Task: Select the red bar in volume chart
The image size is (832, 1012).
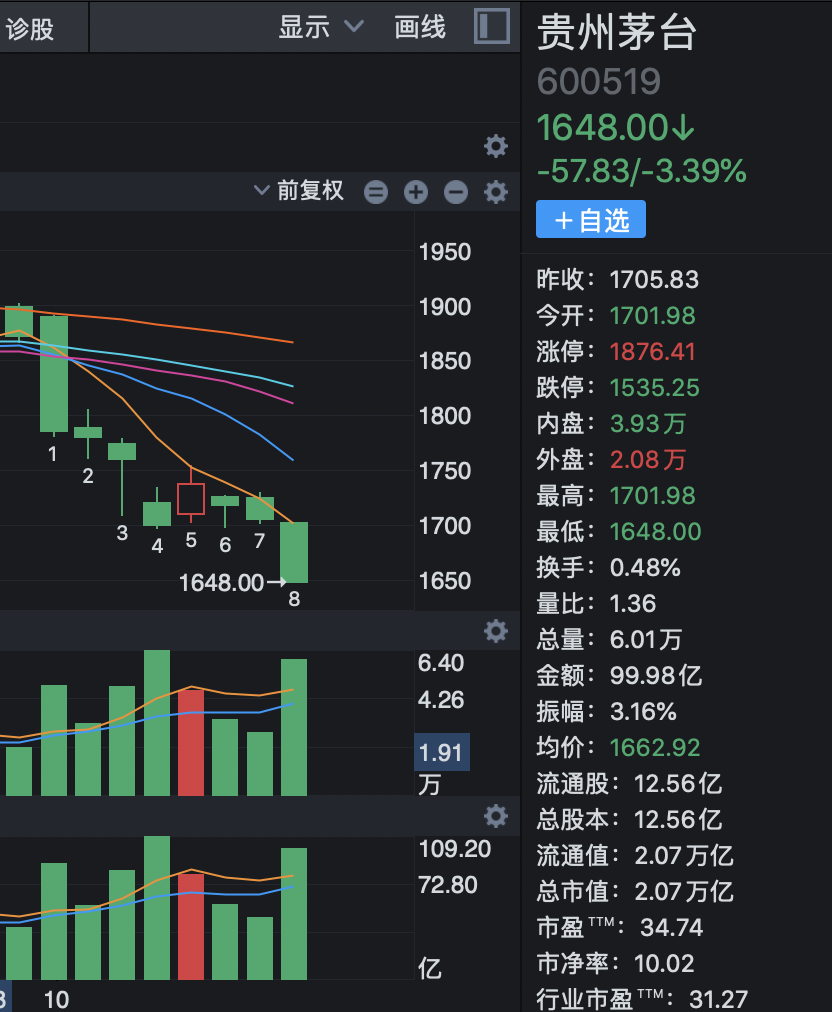Action: click(191, 740)
